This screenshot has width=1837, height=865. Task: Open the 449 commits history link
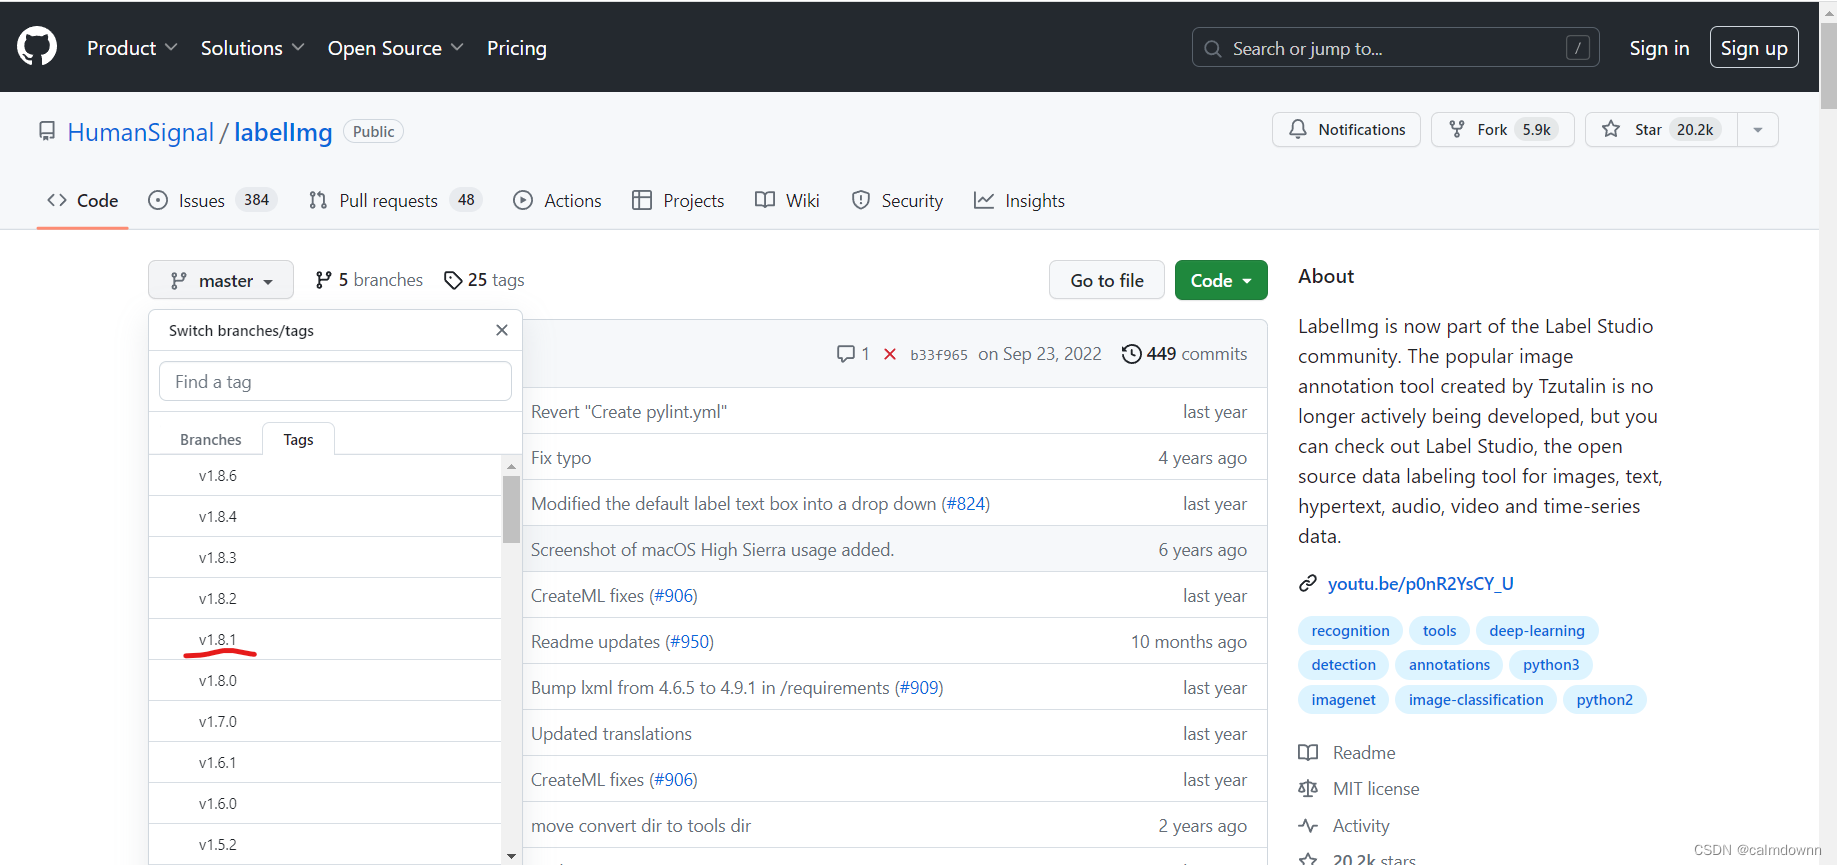[1185, 354]
